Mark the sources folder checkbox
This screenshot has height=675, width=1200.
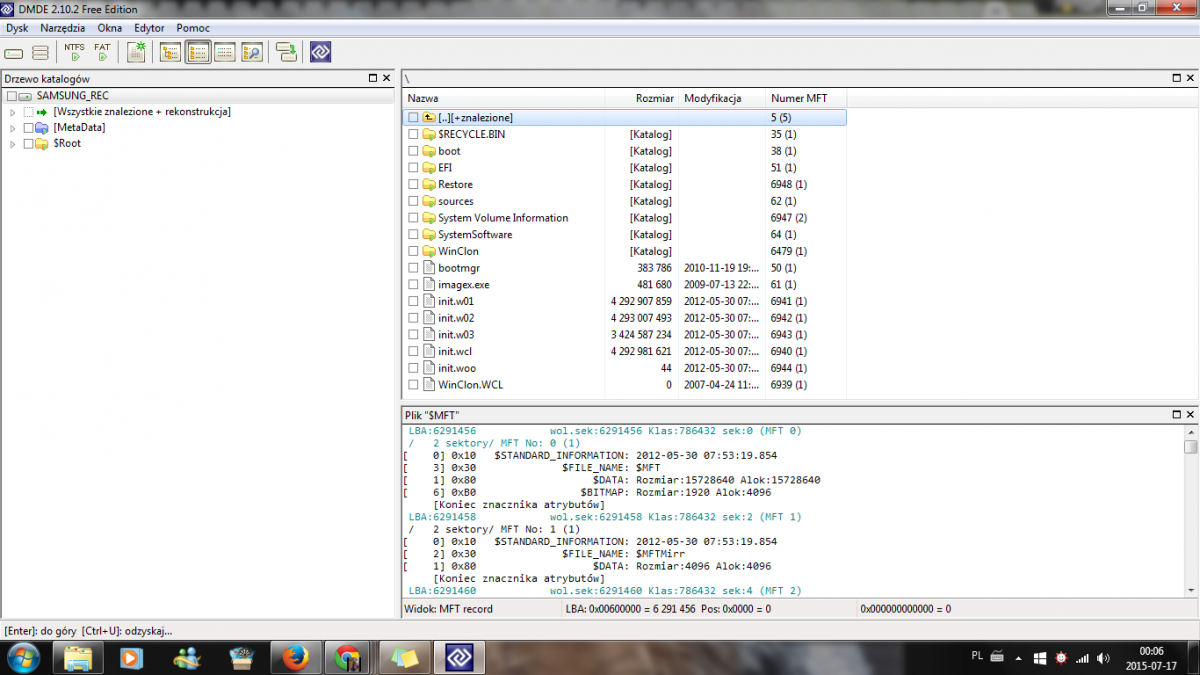tap(413, 201)
